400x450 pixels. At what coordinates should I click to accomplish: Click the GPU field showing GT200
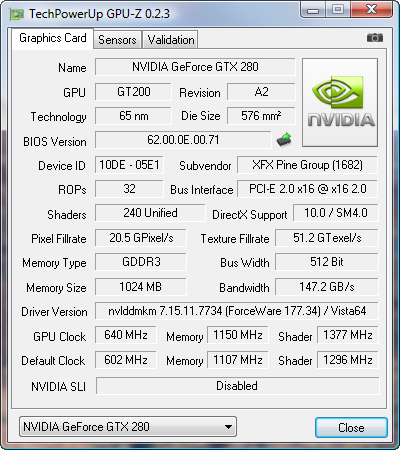pyautogui.click(x=133, y=92)
